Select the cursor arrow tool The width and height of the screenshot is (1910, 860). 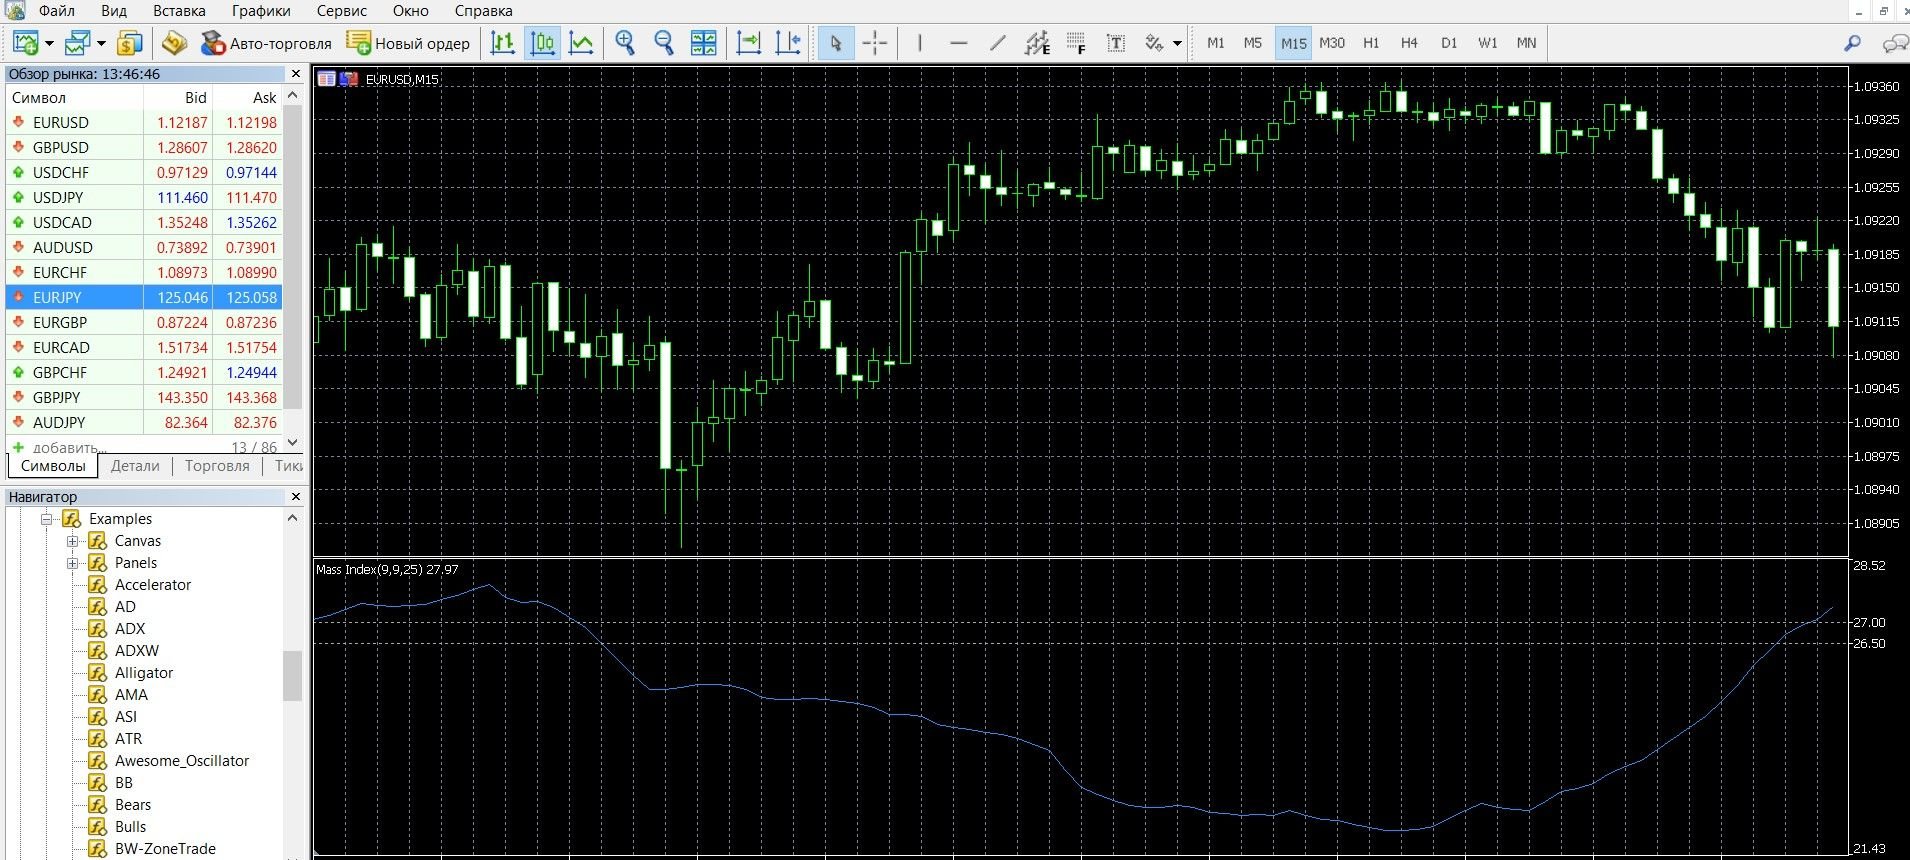pos(836,43)
